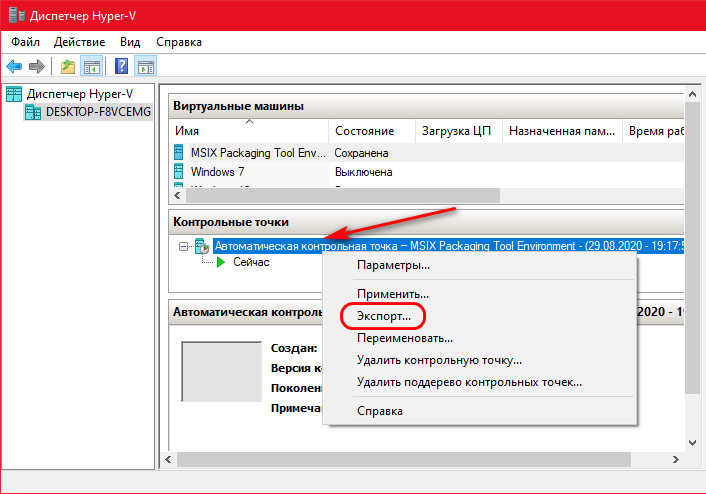The image size is (706, 494).
Task: Open the Действие menu
Action: pyautogui.click(x=79, y=42)
